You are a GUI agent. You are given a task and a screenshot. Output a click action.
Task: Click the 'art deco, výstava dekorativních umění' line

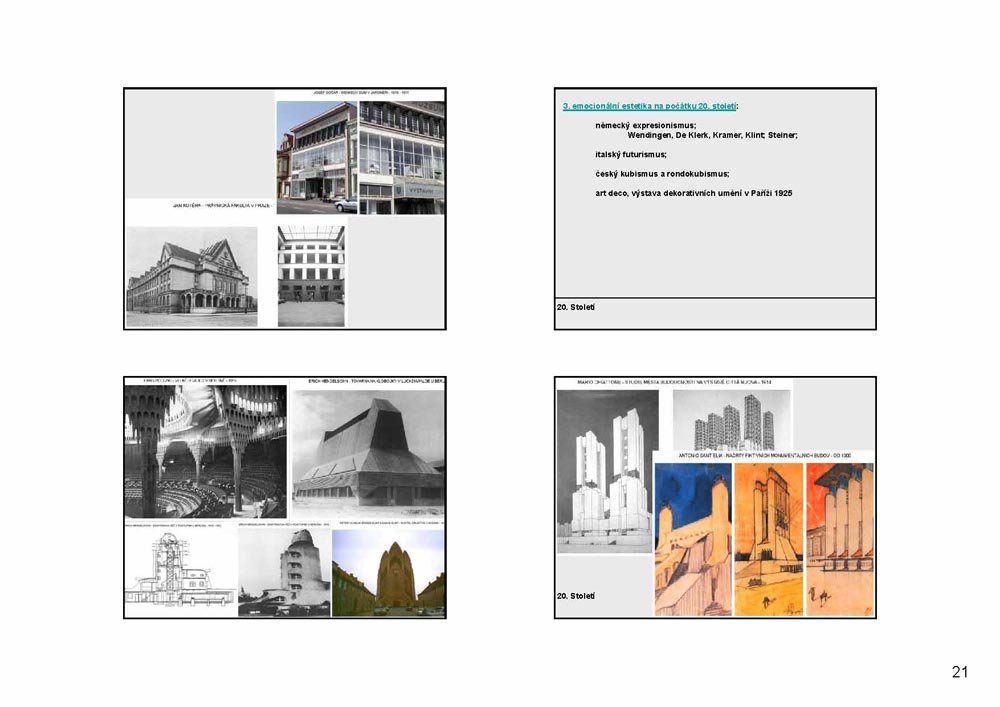(694, 193)
